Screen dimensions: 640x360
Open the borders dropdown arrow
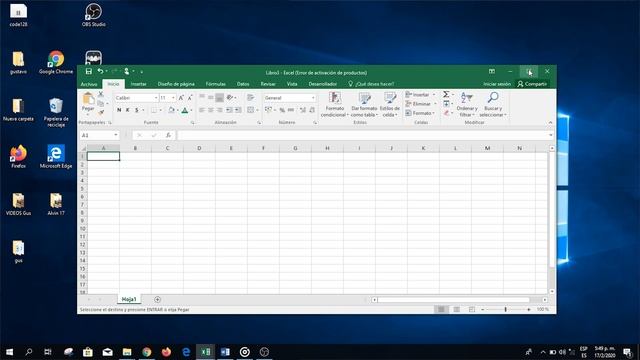click(x=160, y=110)
